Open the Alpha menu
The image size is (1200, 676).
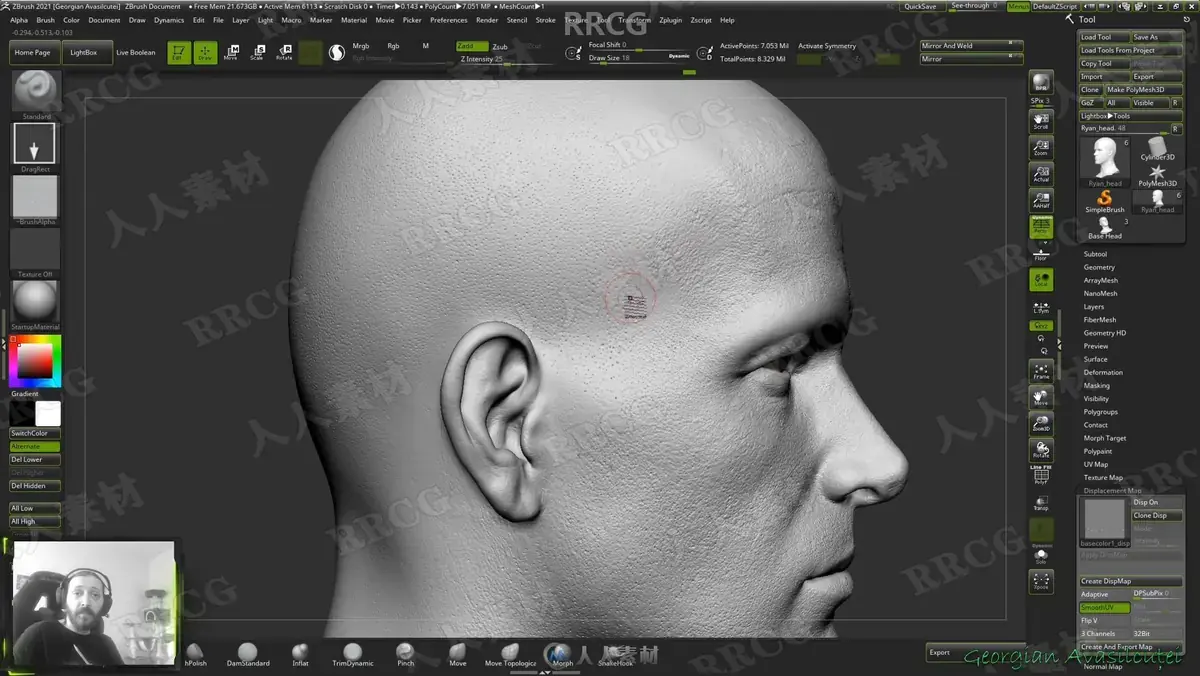click(19, 20)
